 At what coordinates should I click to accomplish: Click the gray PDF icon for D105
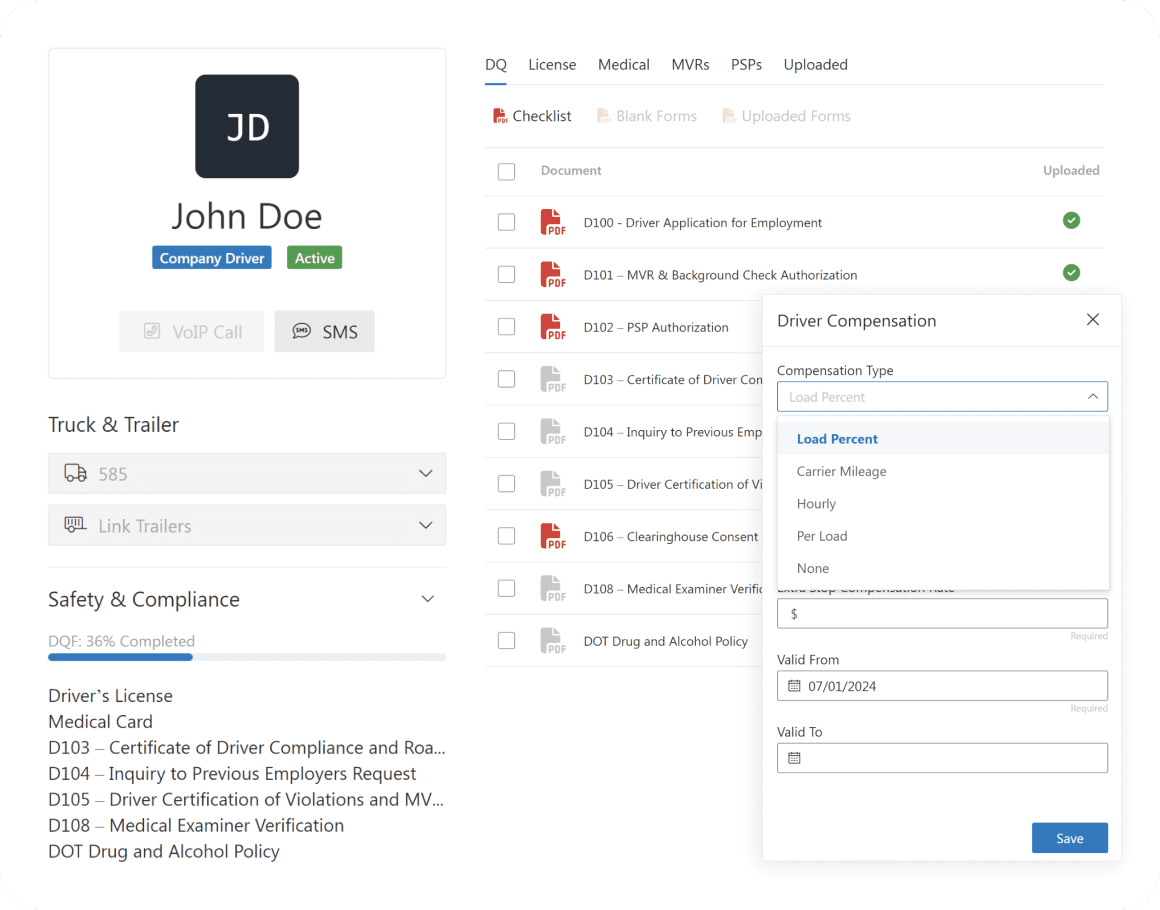[553, 484]
